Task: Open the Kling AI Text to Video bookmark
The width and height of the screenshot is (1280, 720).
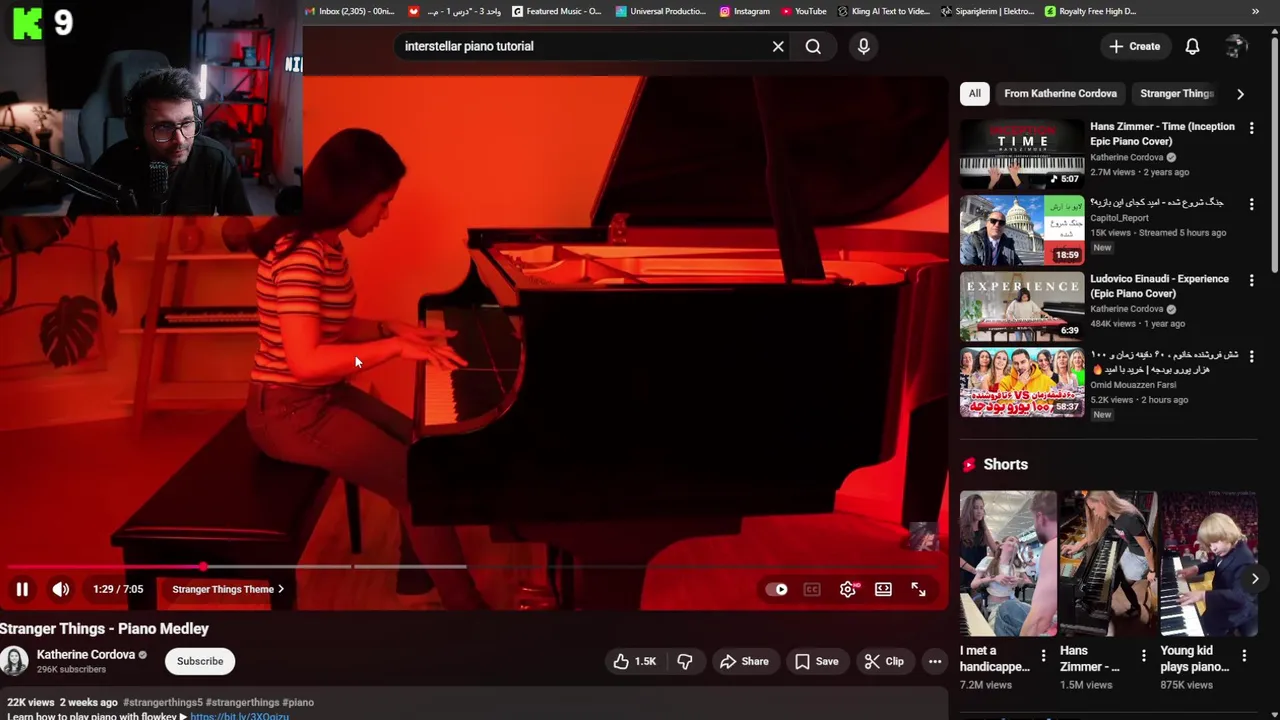Action: (x=884, y=11)
